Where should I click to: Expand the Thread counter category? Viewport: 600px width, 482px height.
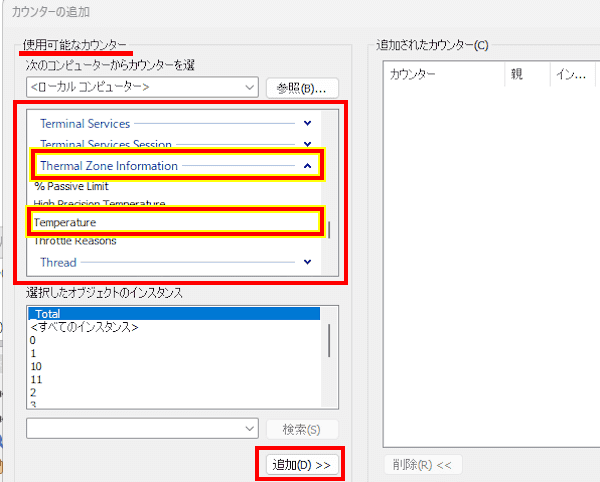[307, 262]
